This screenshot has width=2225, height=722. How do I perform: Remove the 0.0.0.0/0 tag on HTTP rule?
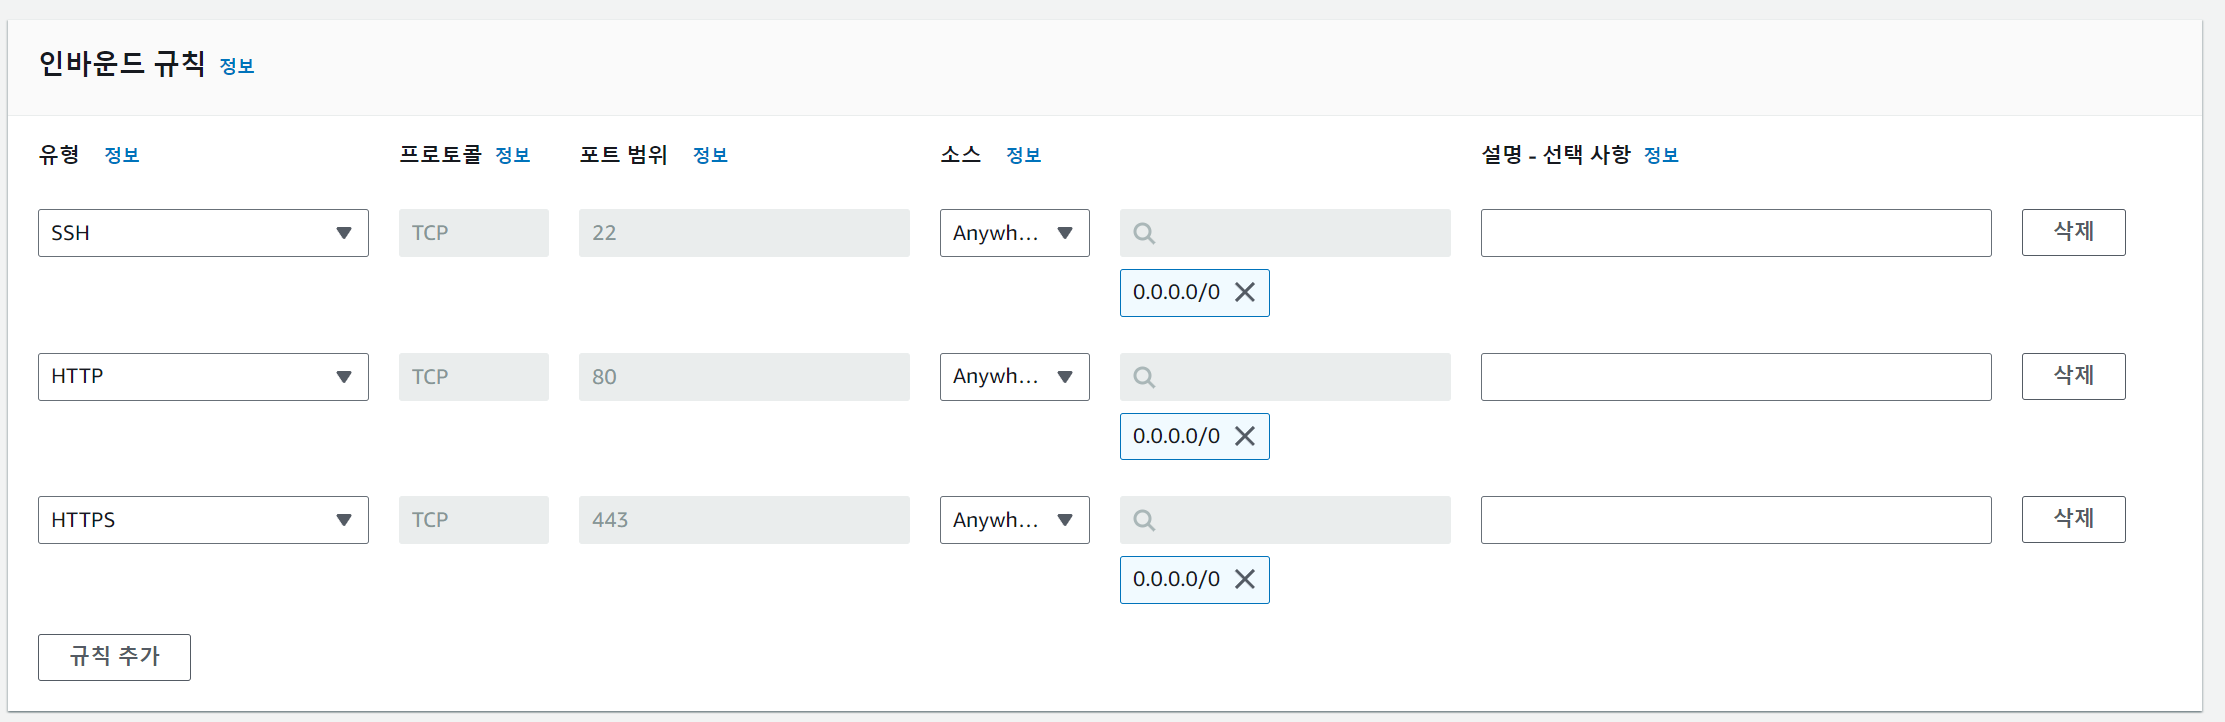(1244, 436)
